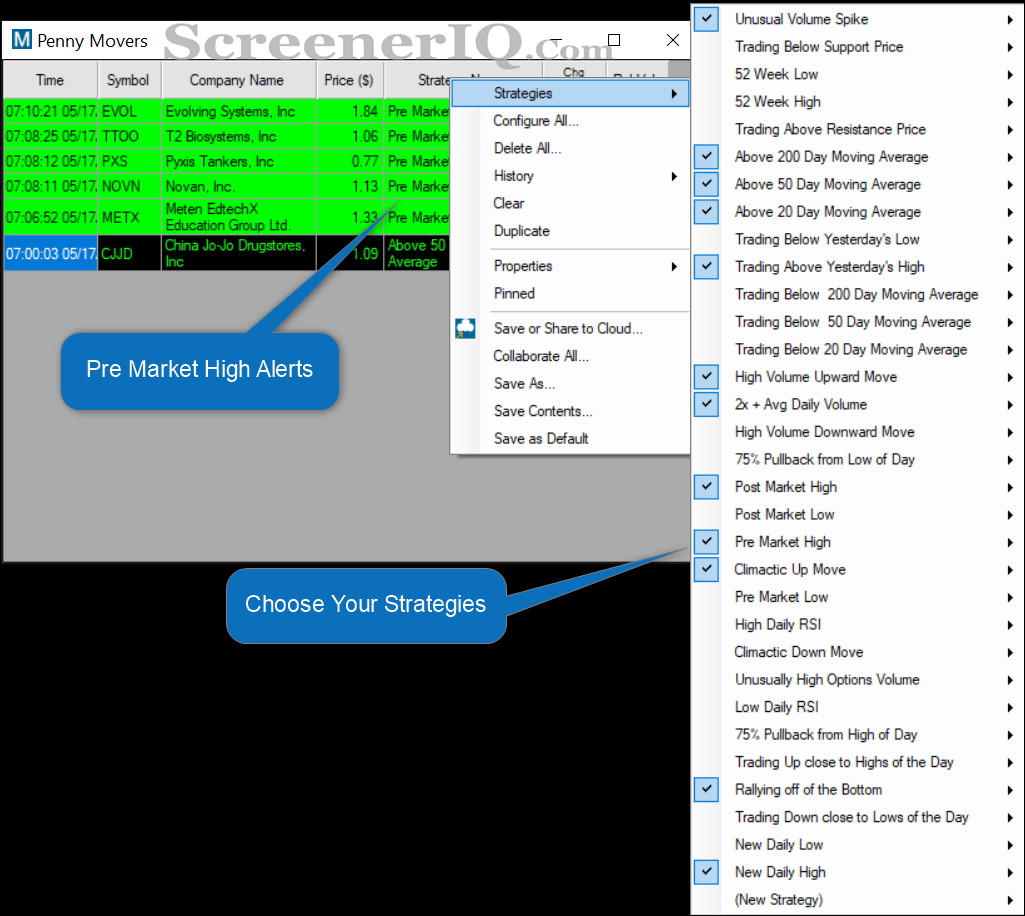Image resolution: width=1025 pixels, height=916 pixels.
Task: Sort by Company Name column header
Action: pos(237,80)
